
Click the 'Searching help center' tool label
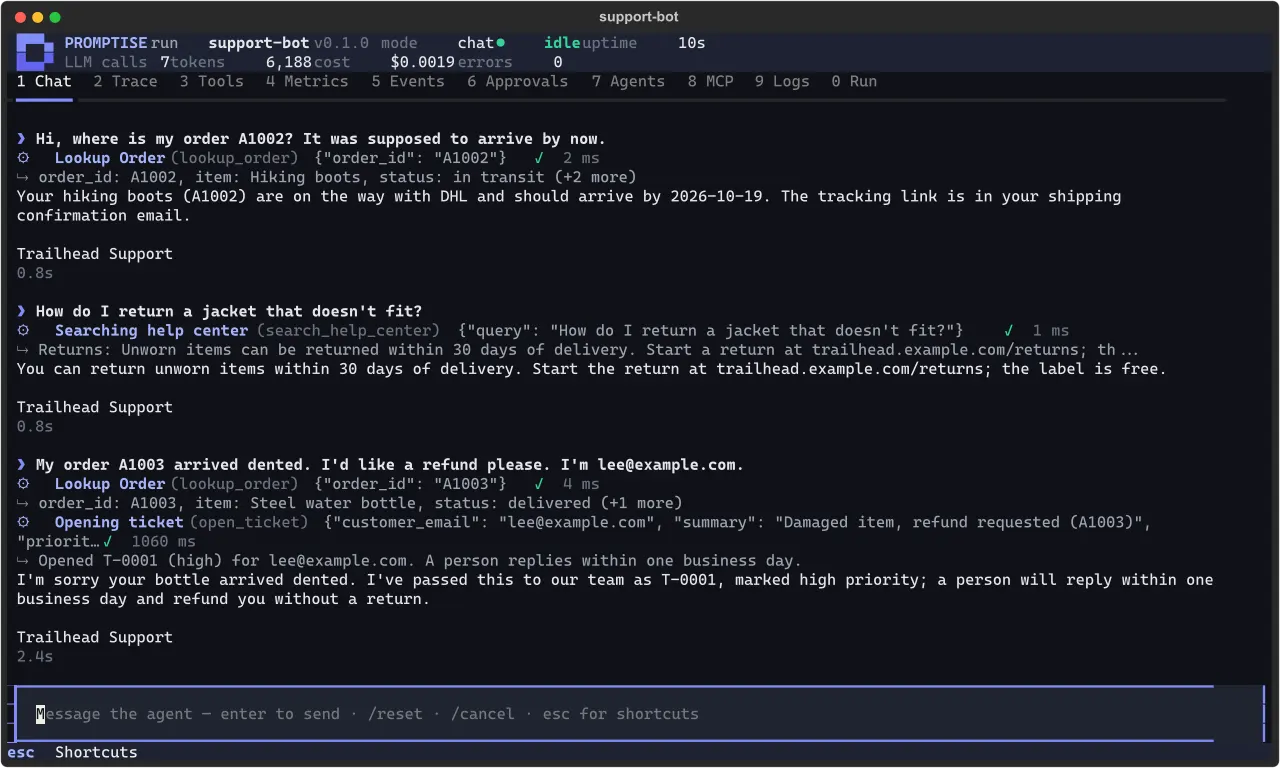tap(152, 331)
